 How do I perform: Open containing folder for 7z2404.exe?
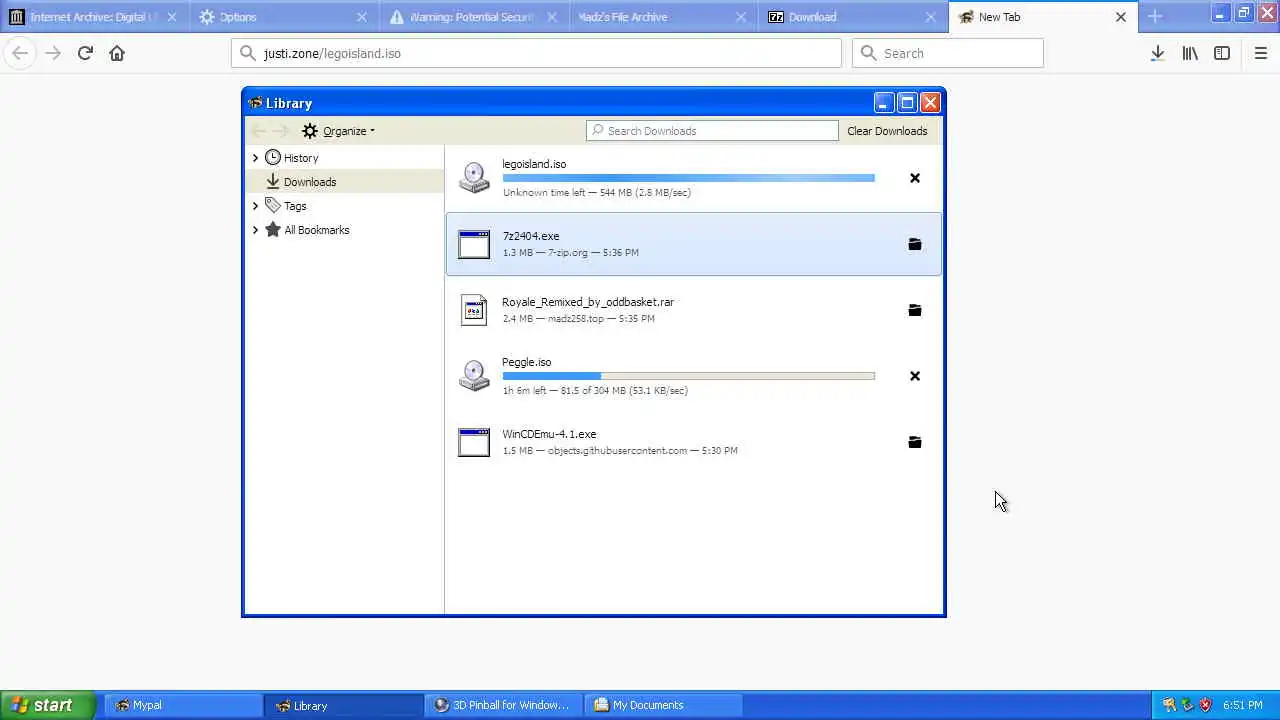[914, 244]
